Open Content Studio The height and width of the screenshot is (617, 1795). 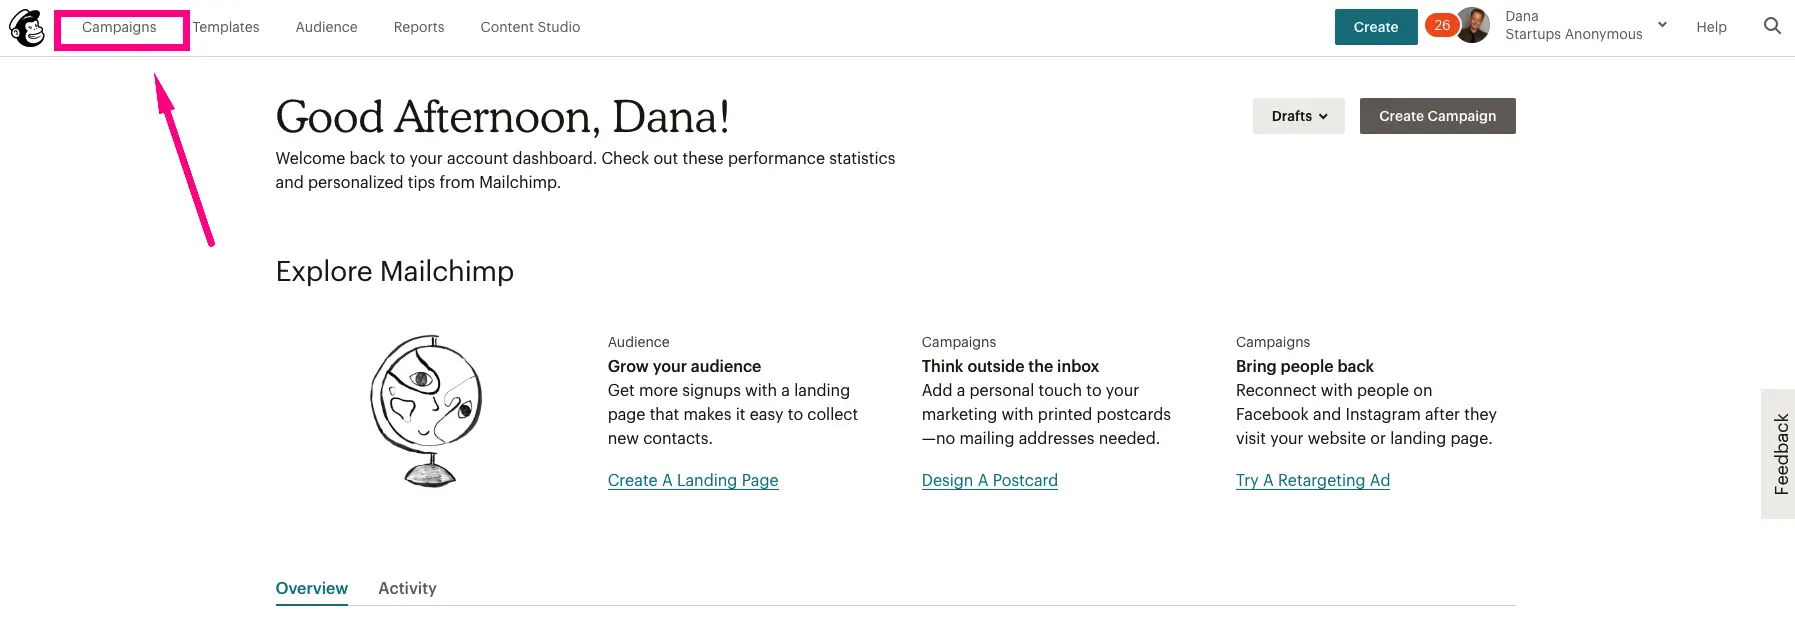[530, 28]
